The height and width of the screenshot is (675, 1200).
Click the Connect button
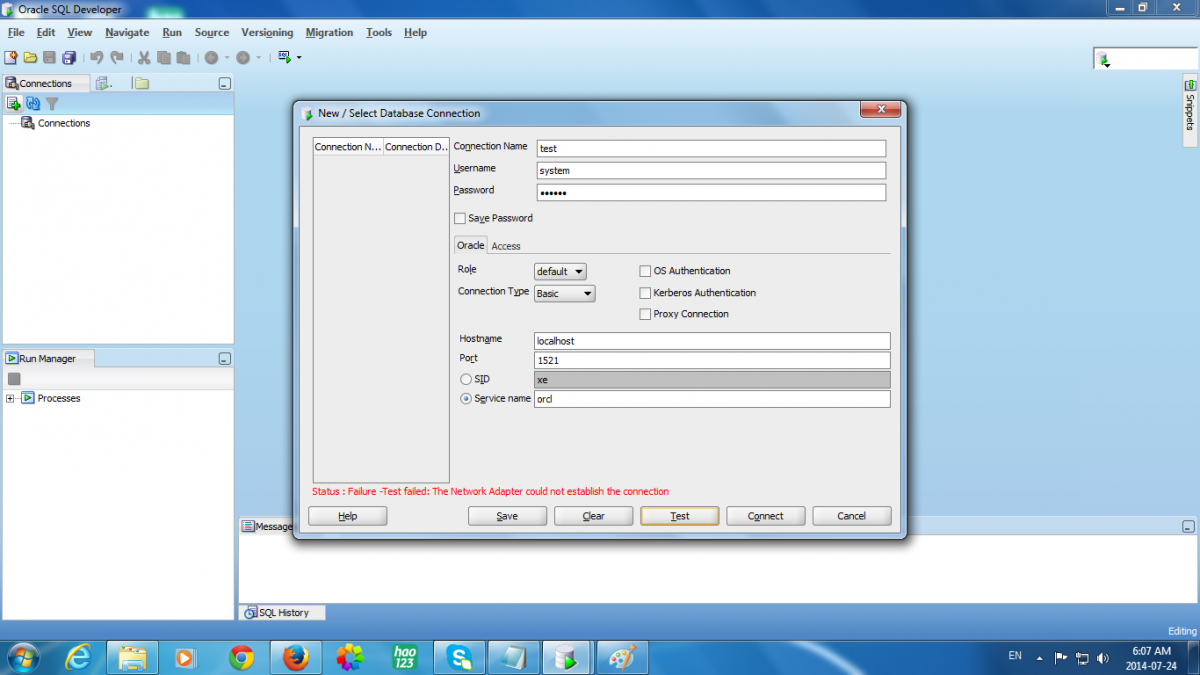point(765,516)
